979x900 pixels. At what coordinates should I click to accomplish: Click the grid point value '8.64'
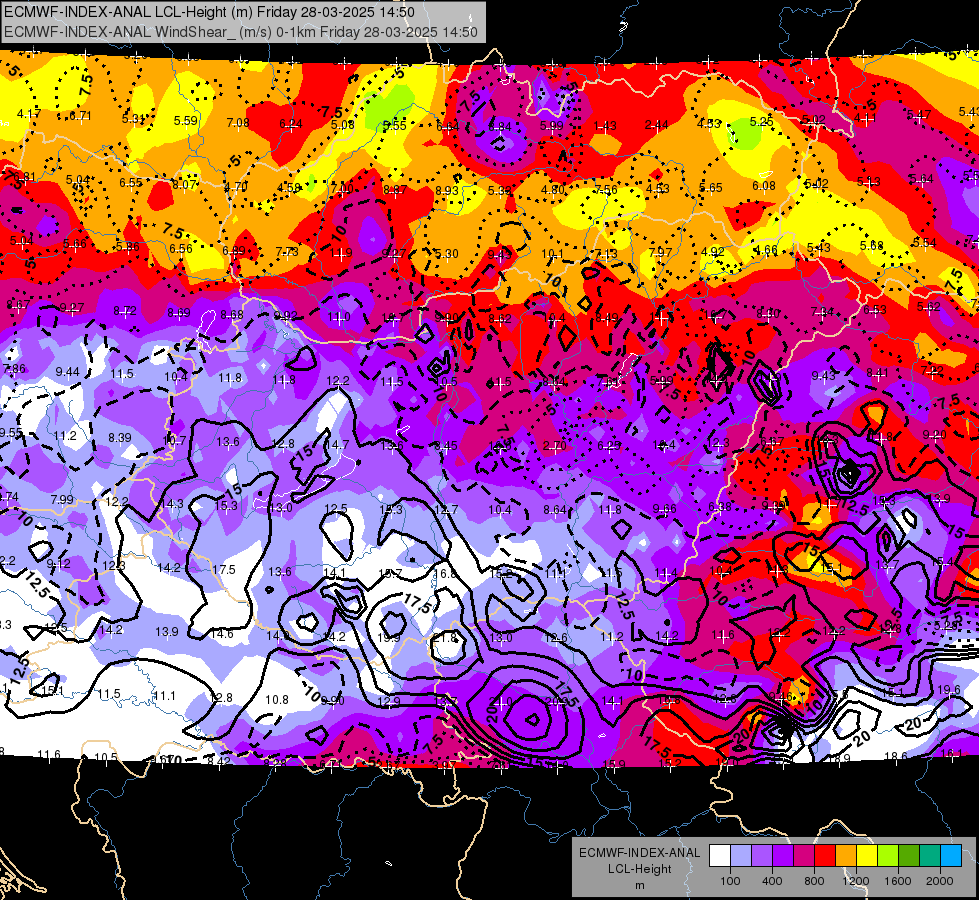[x=554, y=510]
